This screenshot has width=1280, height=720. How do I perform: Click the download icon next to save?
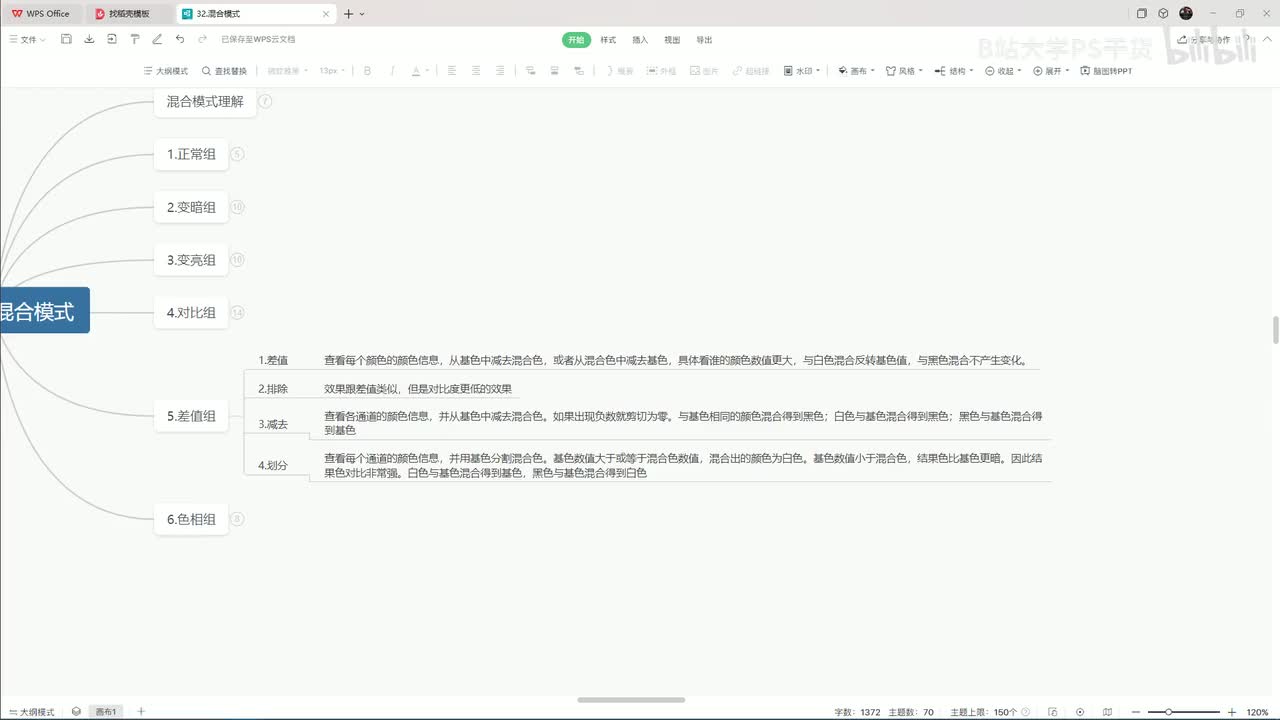click(x=89, y=39)
